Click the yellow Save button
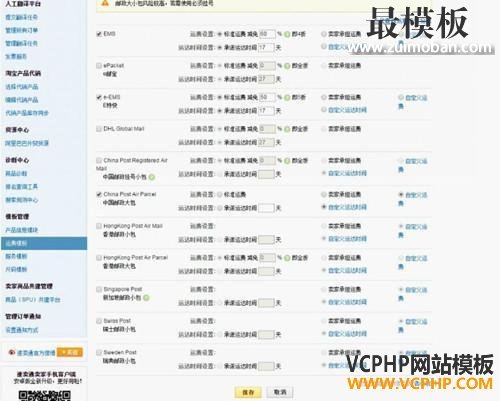The height and width of the screenshot is (401, 500). pos(248,392)
